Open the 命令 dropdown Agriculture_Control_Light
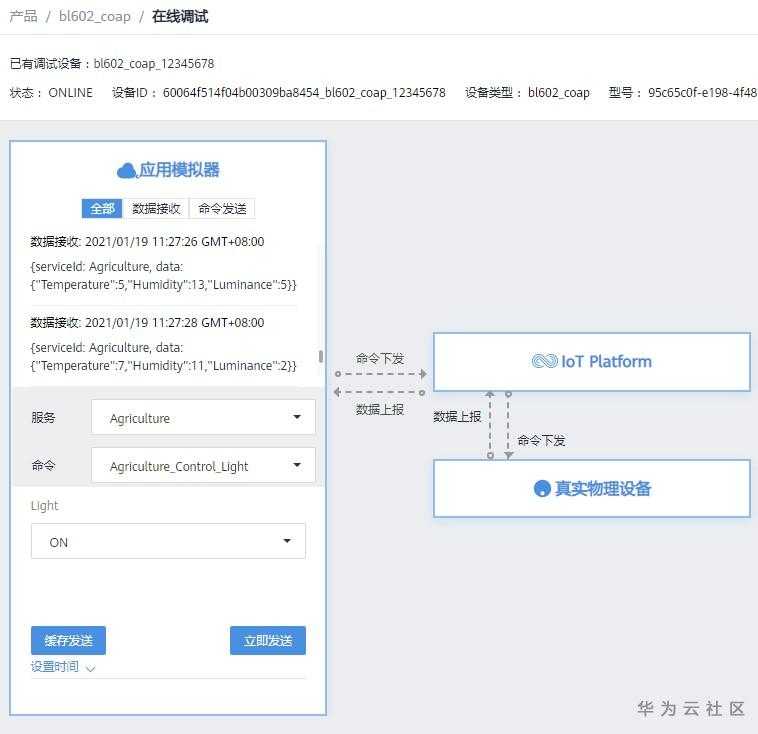Image resolution: width=758 pixels, height=734 pixels. point(204,466)
